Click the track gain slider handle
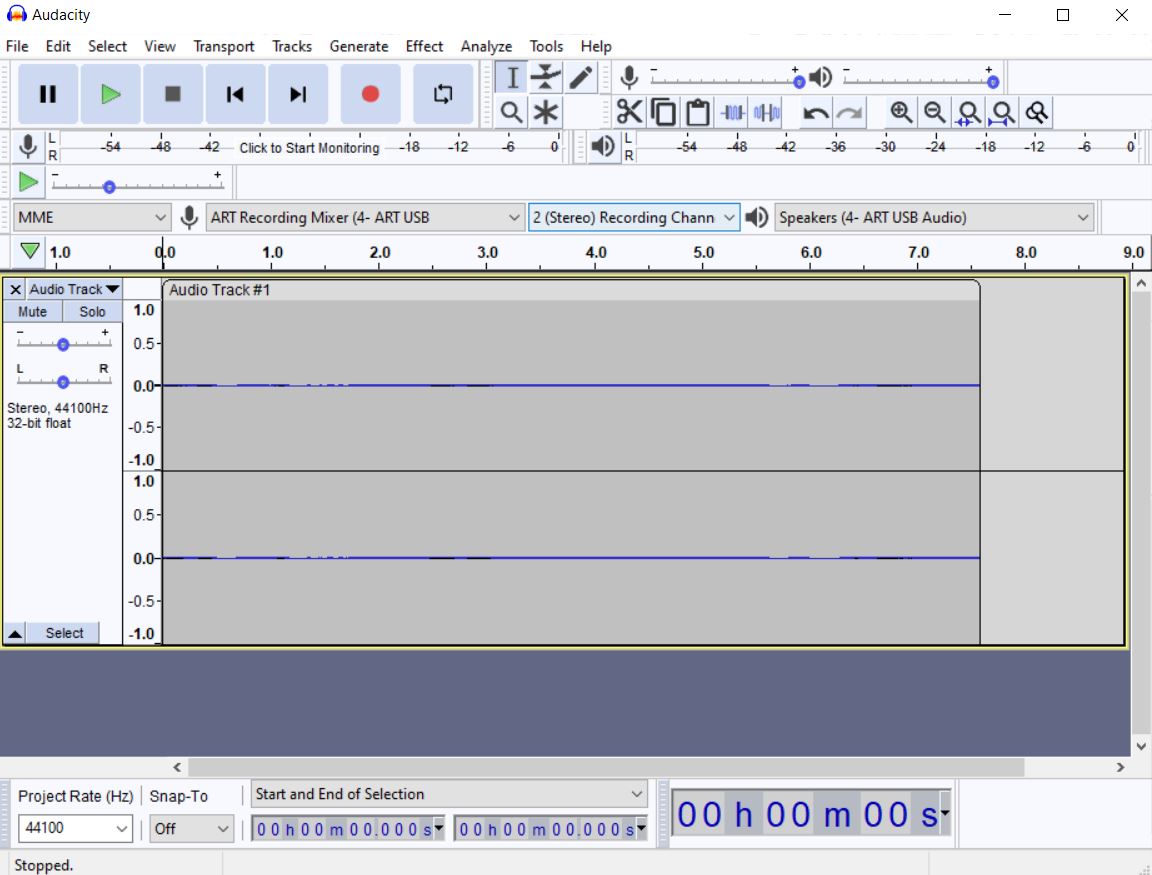The width and height of the screenshot is (1152, 875). tap(63, 344)
